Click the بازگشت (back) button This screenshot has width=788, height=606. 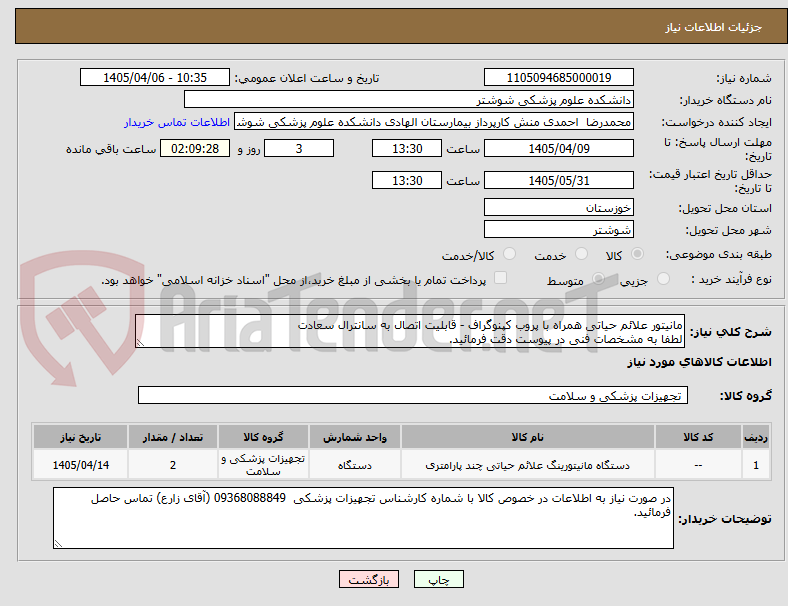(x=368, y=579)
